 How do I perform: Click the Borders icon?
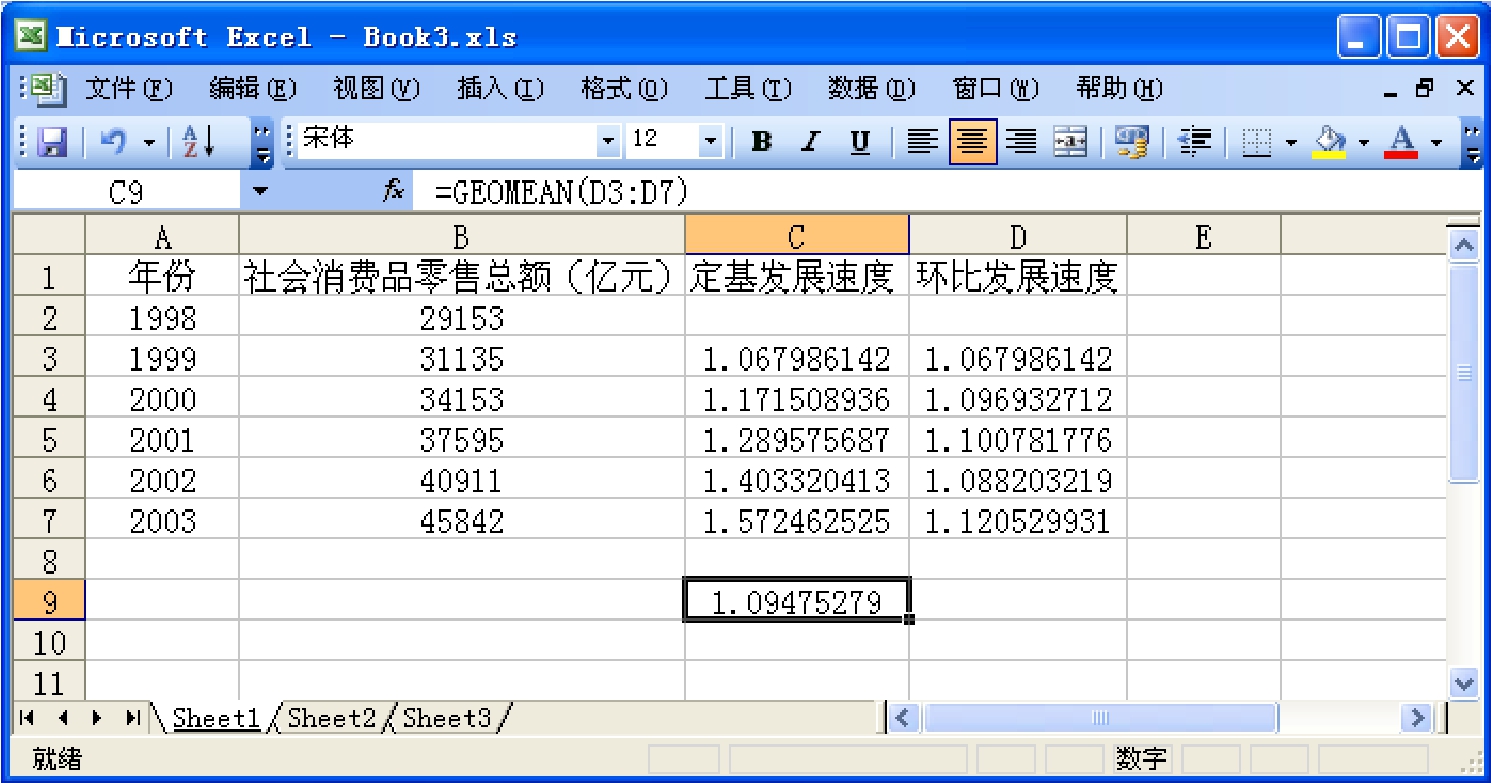click(1255, 143)
